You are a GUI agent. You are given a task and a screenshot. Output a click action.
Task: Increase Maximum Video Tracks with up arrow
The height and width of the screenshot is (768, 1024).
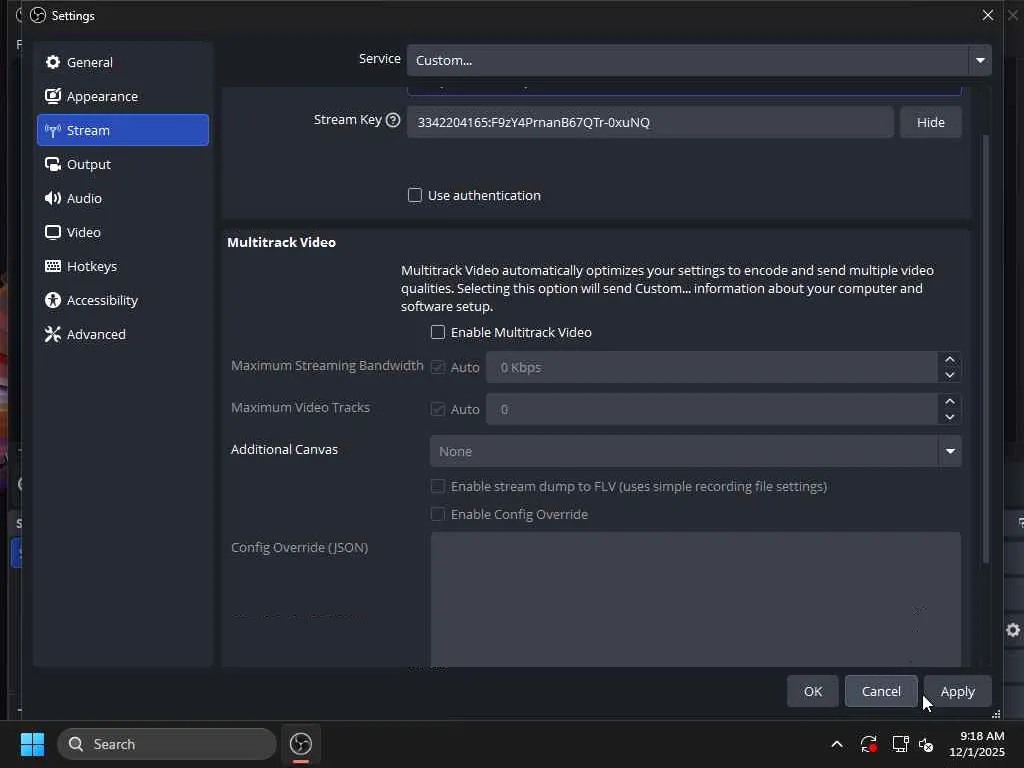tap(950, 401)
